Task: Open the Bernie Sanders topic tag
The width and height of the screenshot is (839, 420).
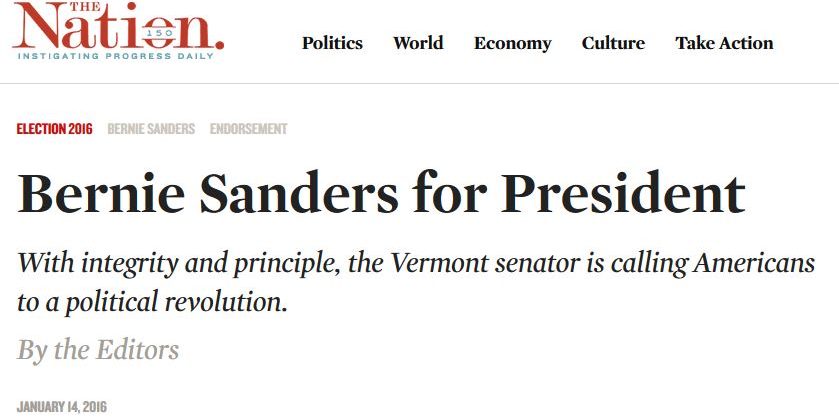Action: pos(151,129)
